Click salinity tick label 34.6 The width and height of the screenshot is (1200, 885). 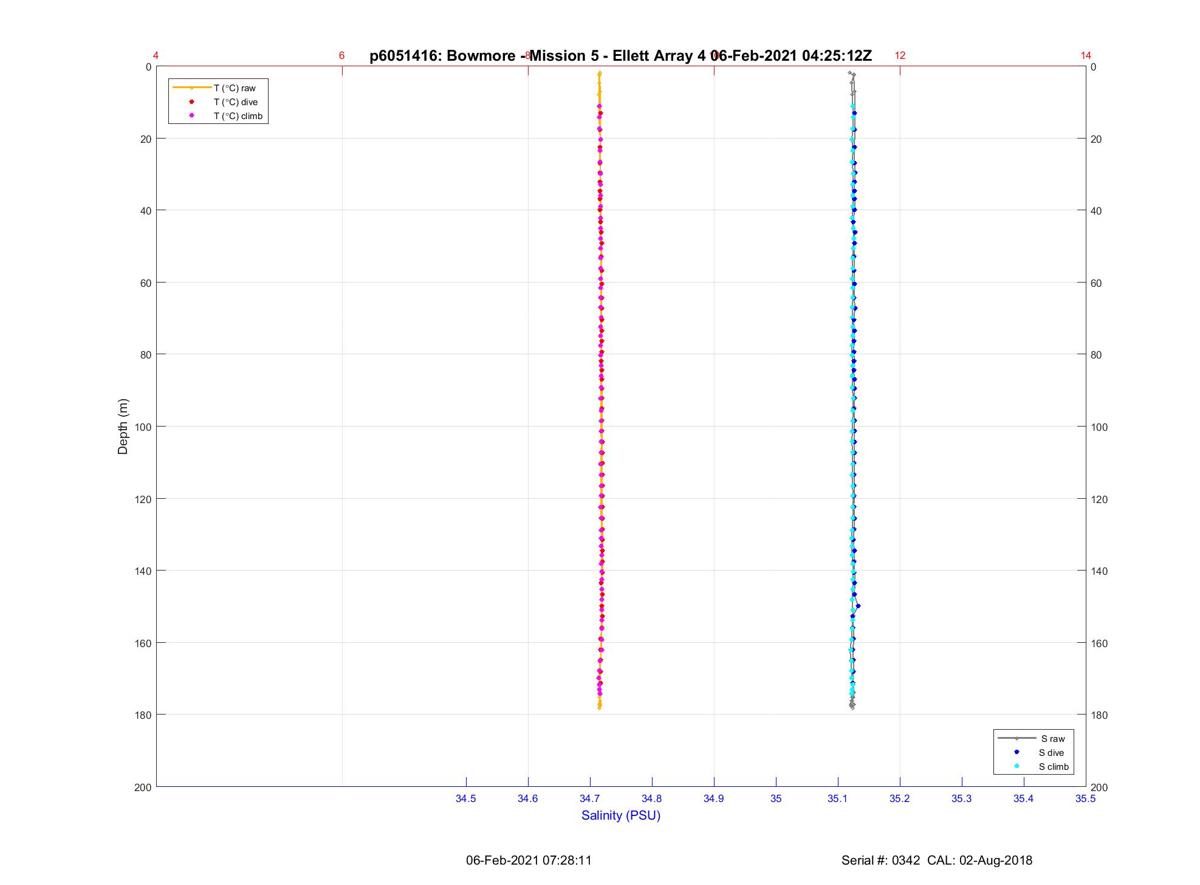[x=528, y=799]
